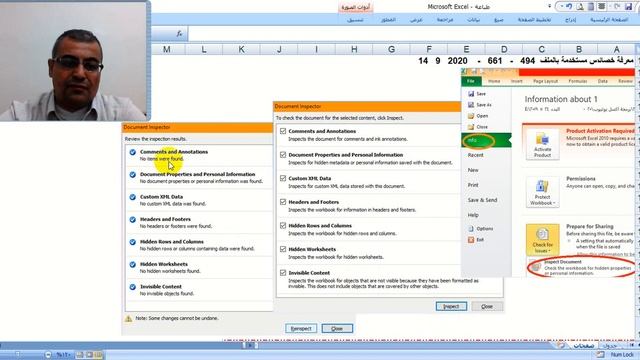Select Recent in the backstage menu
640x360 pixels.
click(x=476, y=155)
